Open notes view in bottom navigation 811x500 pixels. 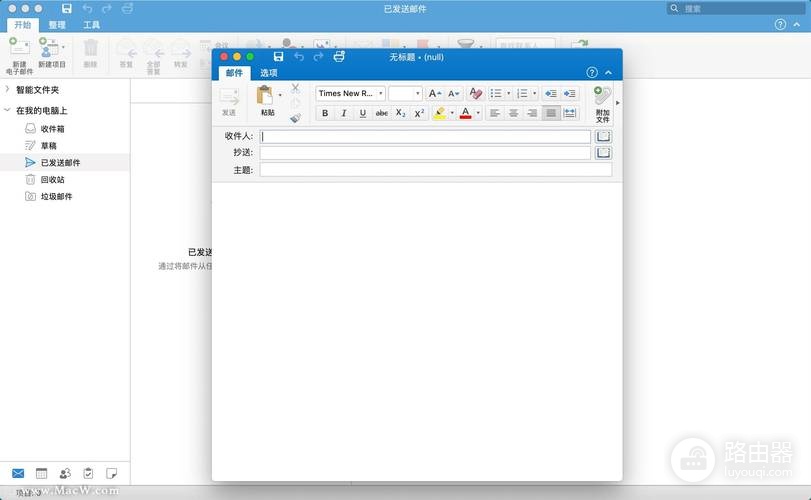click(111, 473)
